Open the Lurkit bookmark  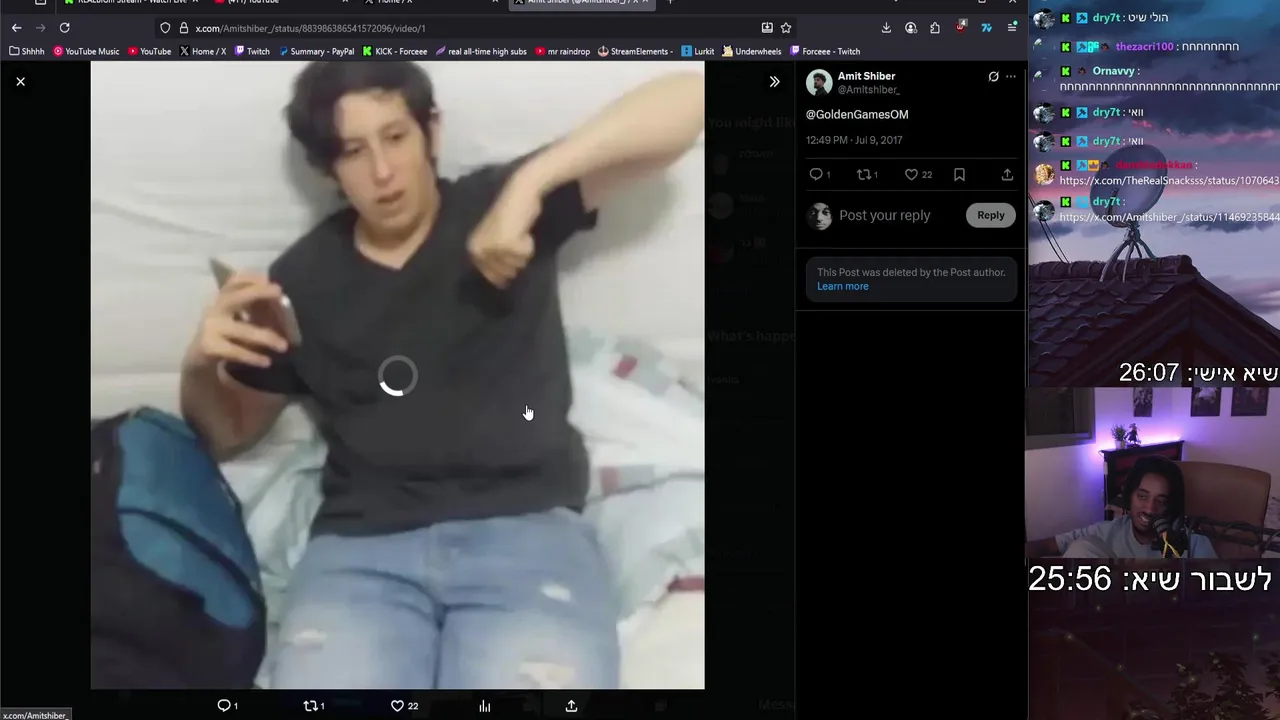tap(698, 51)
